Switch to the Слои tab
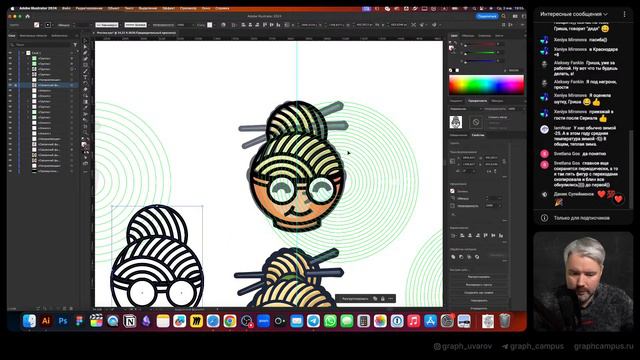This screenshot has width=640, height=360. point(12,36)
